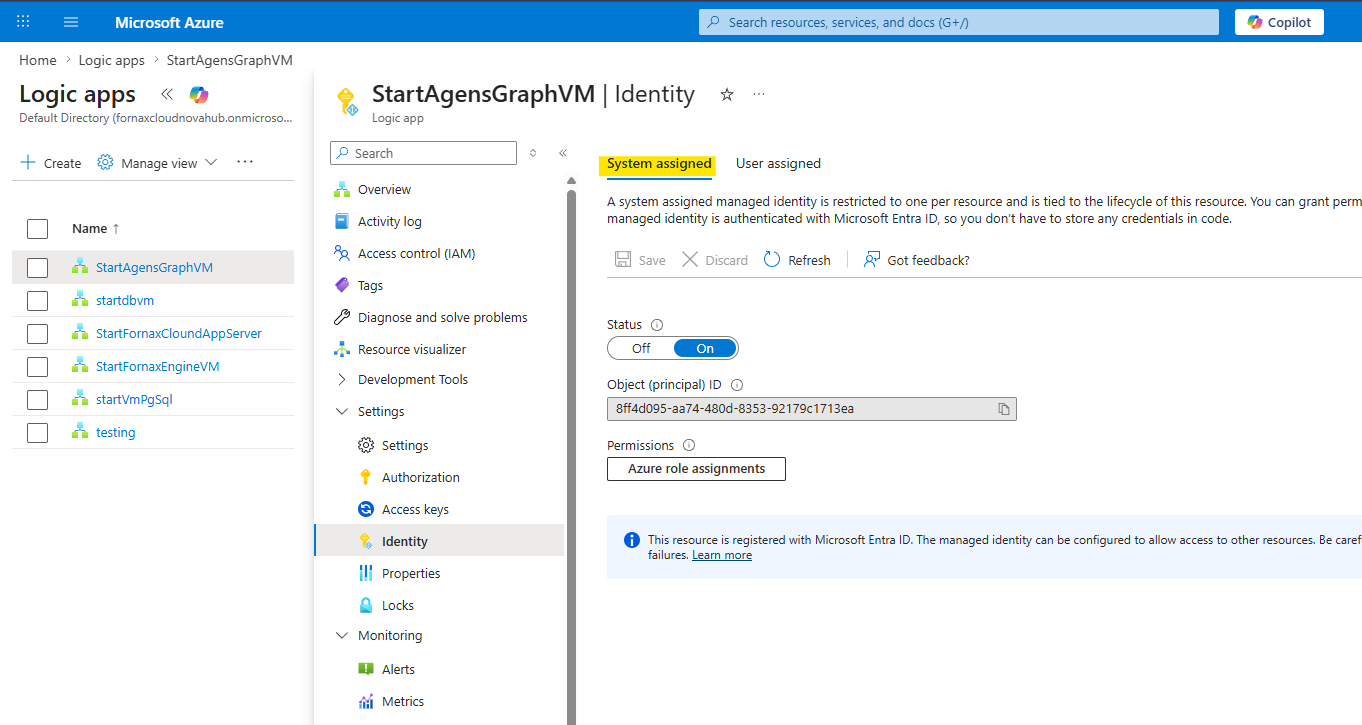The width and height of the screenshot is (1362, 725).
Task: Click the Status info icon
Action: 657,325
